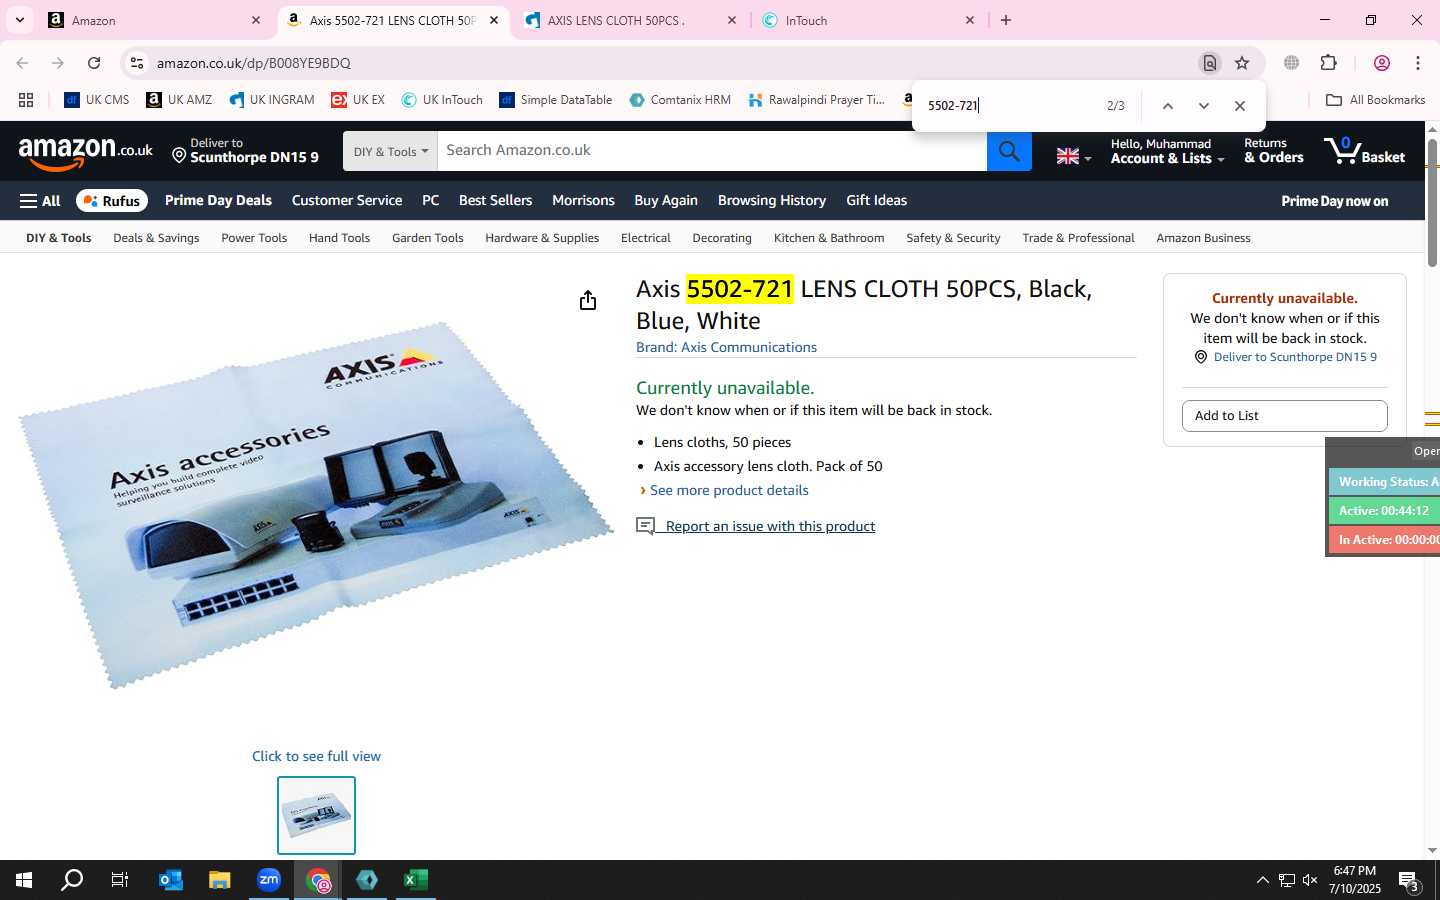Open Account & Lists dropdown
Image resolution: width=1440 pixels, height=900 pixels.
[1167, 151]
